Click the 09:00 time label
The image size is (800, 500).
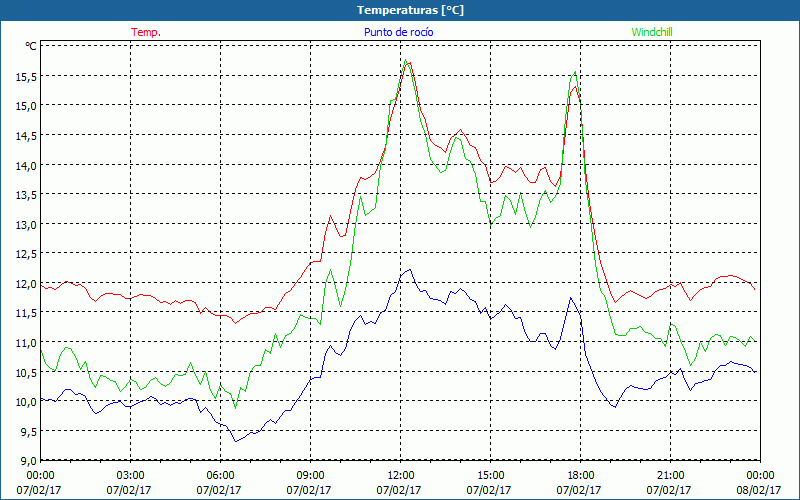click(311, 476)
